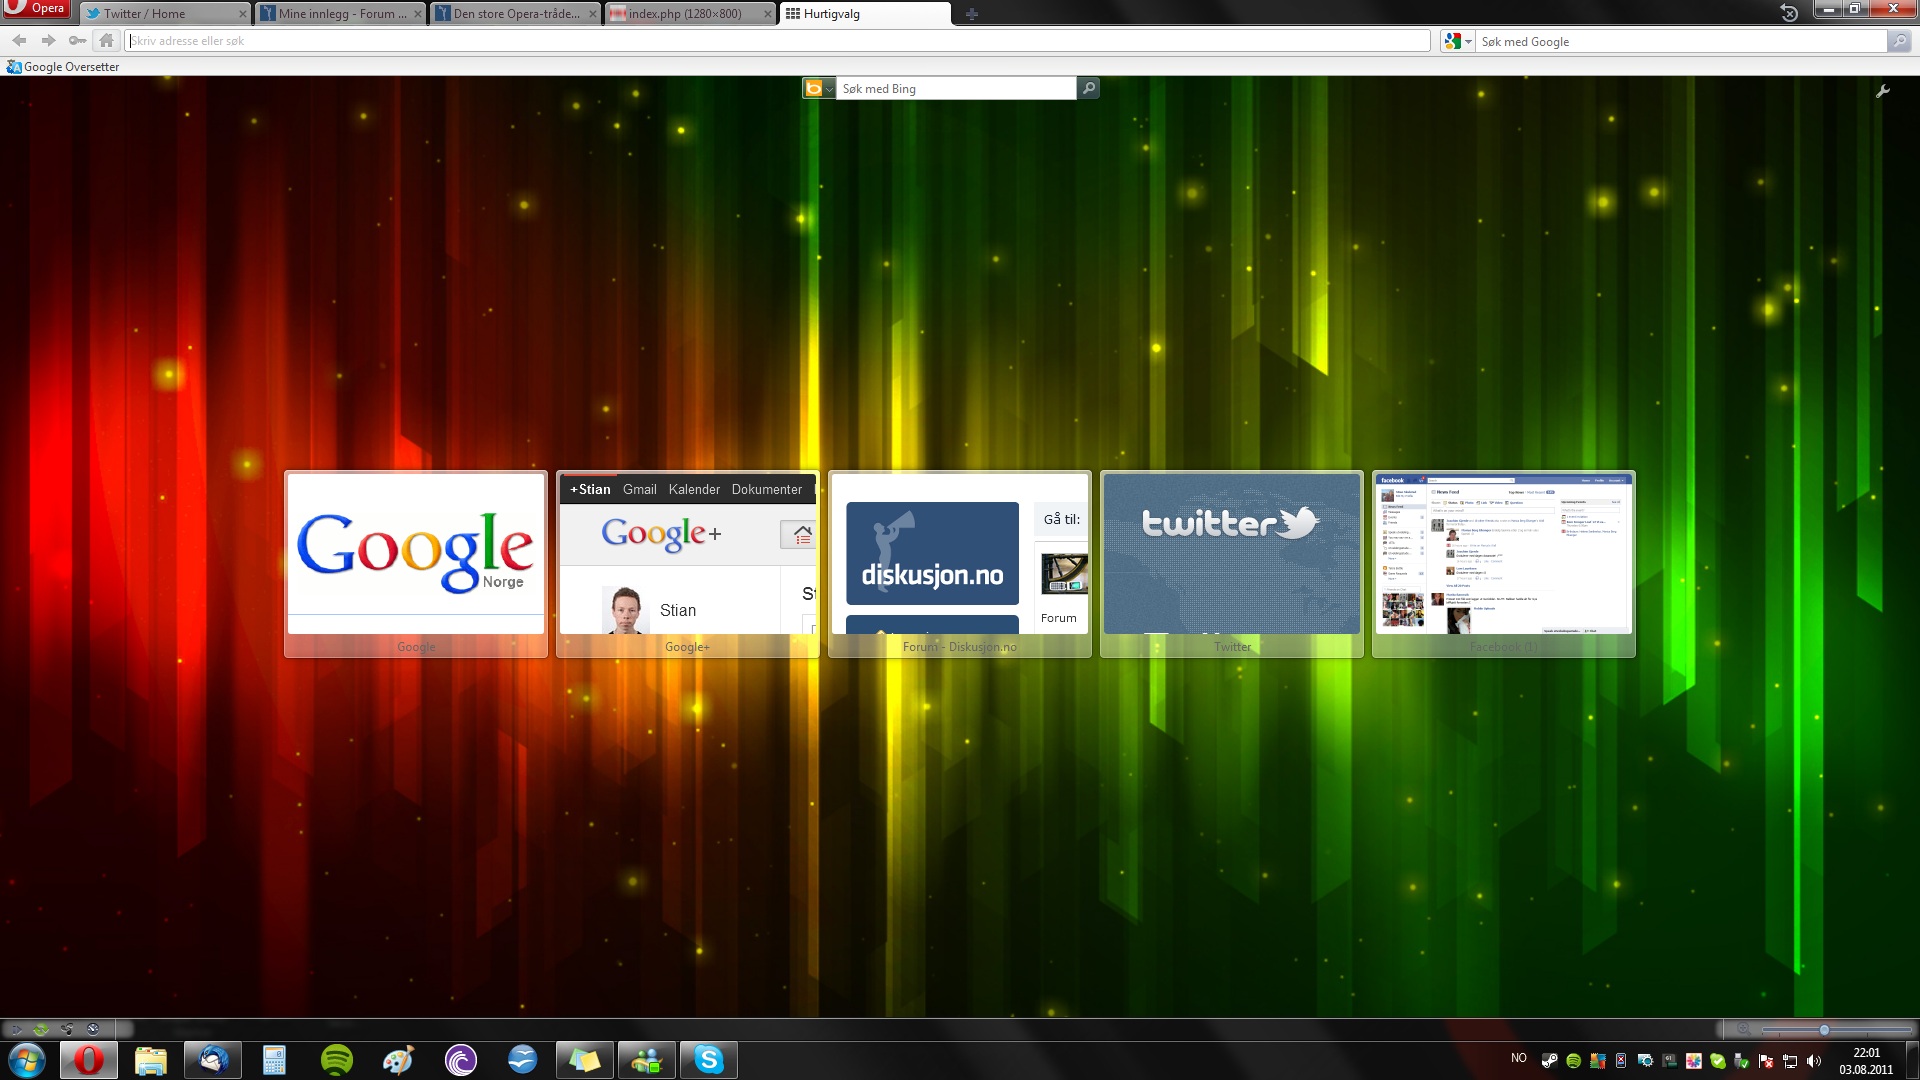This screenshot has width=1920, height=1080.
Task: Open Paint from the taskbar
Action: tap(399, 1060)
